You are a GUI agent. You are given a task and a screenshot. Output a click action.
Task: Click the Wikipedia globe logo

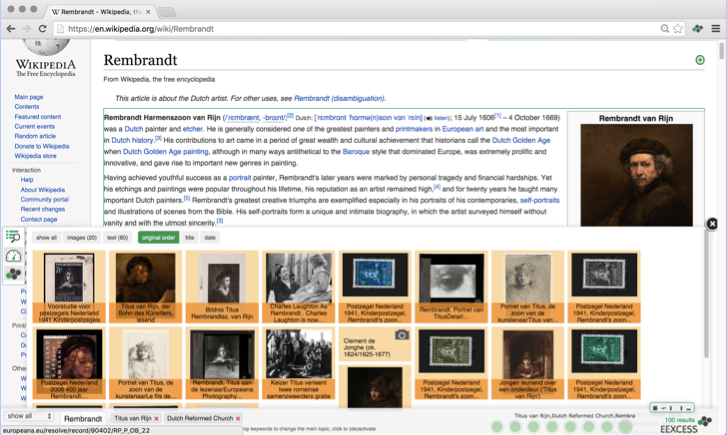45,47
